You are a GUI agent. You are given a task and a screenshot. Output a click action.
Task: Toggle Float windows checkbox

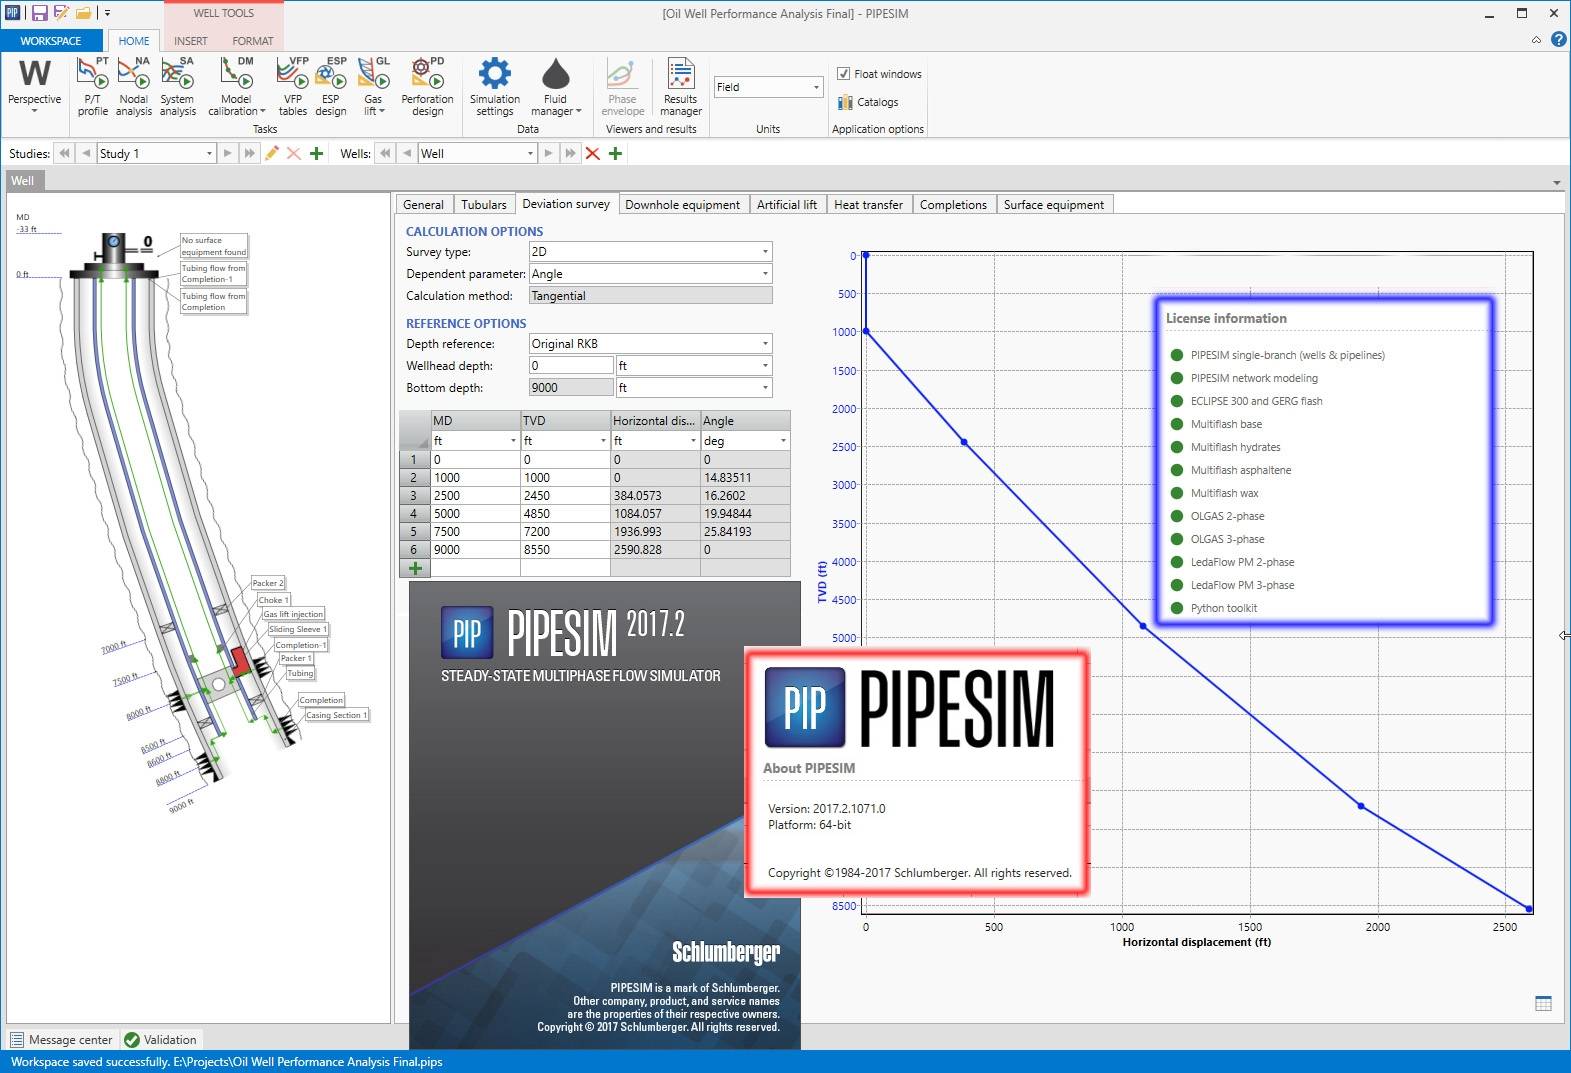click(x=844, y=74)
